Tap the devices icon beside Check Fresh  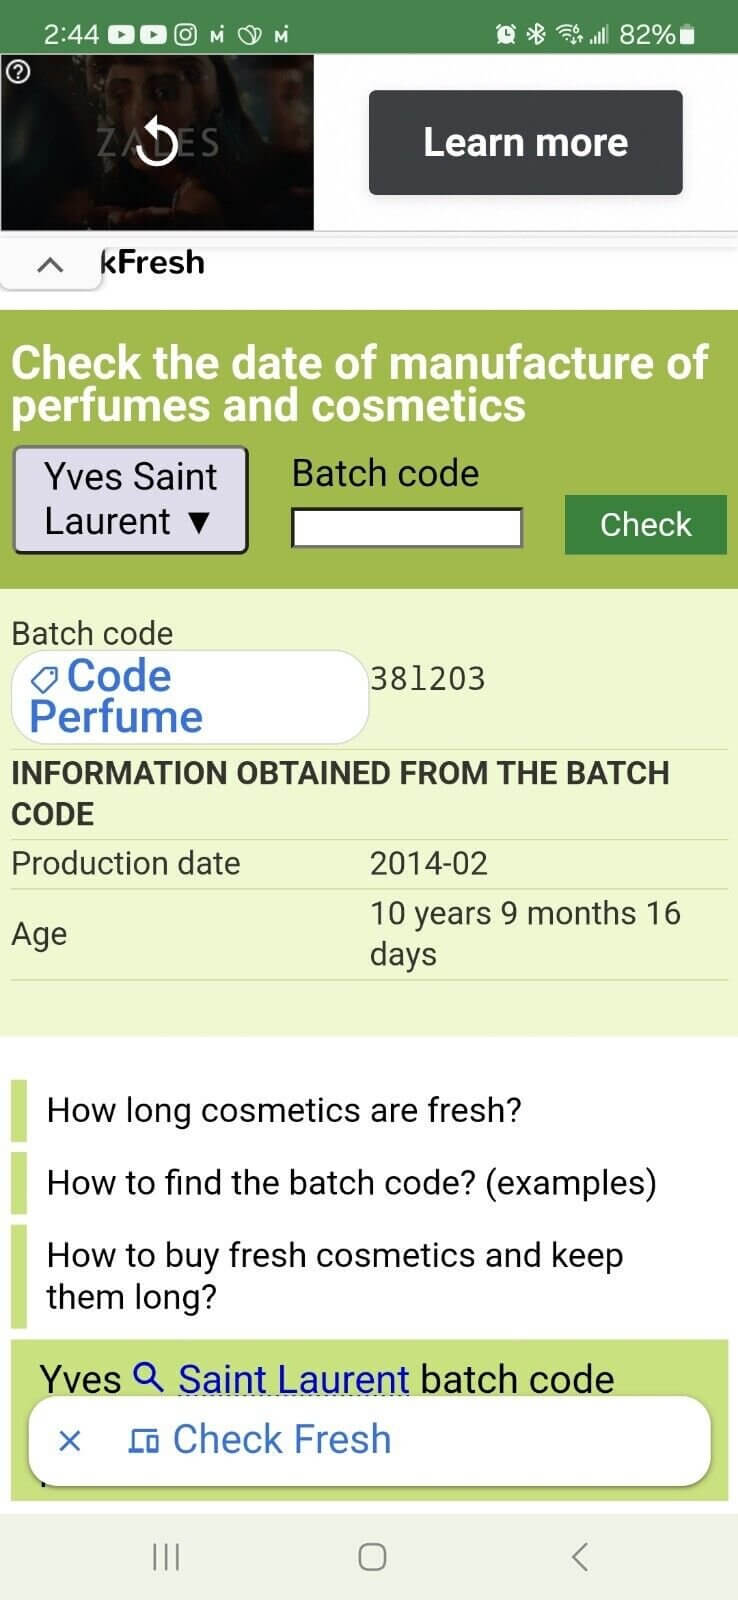pyautogui.click(x=144, y=1441)
